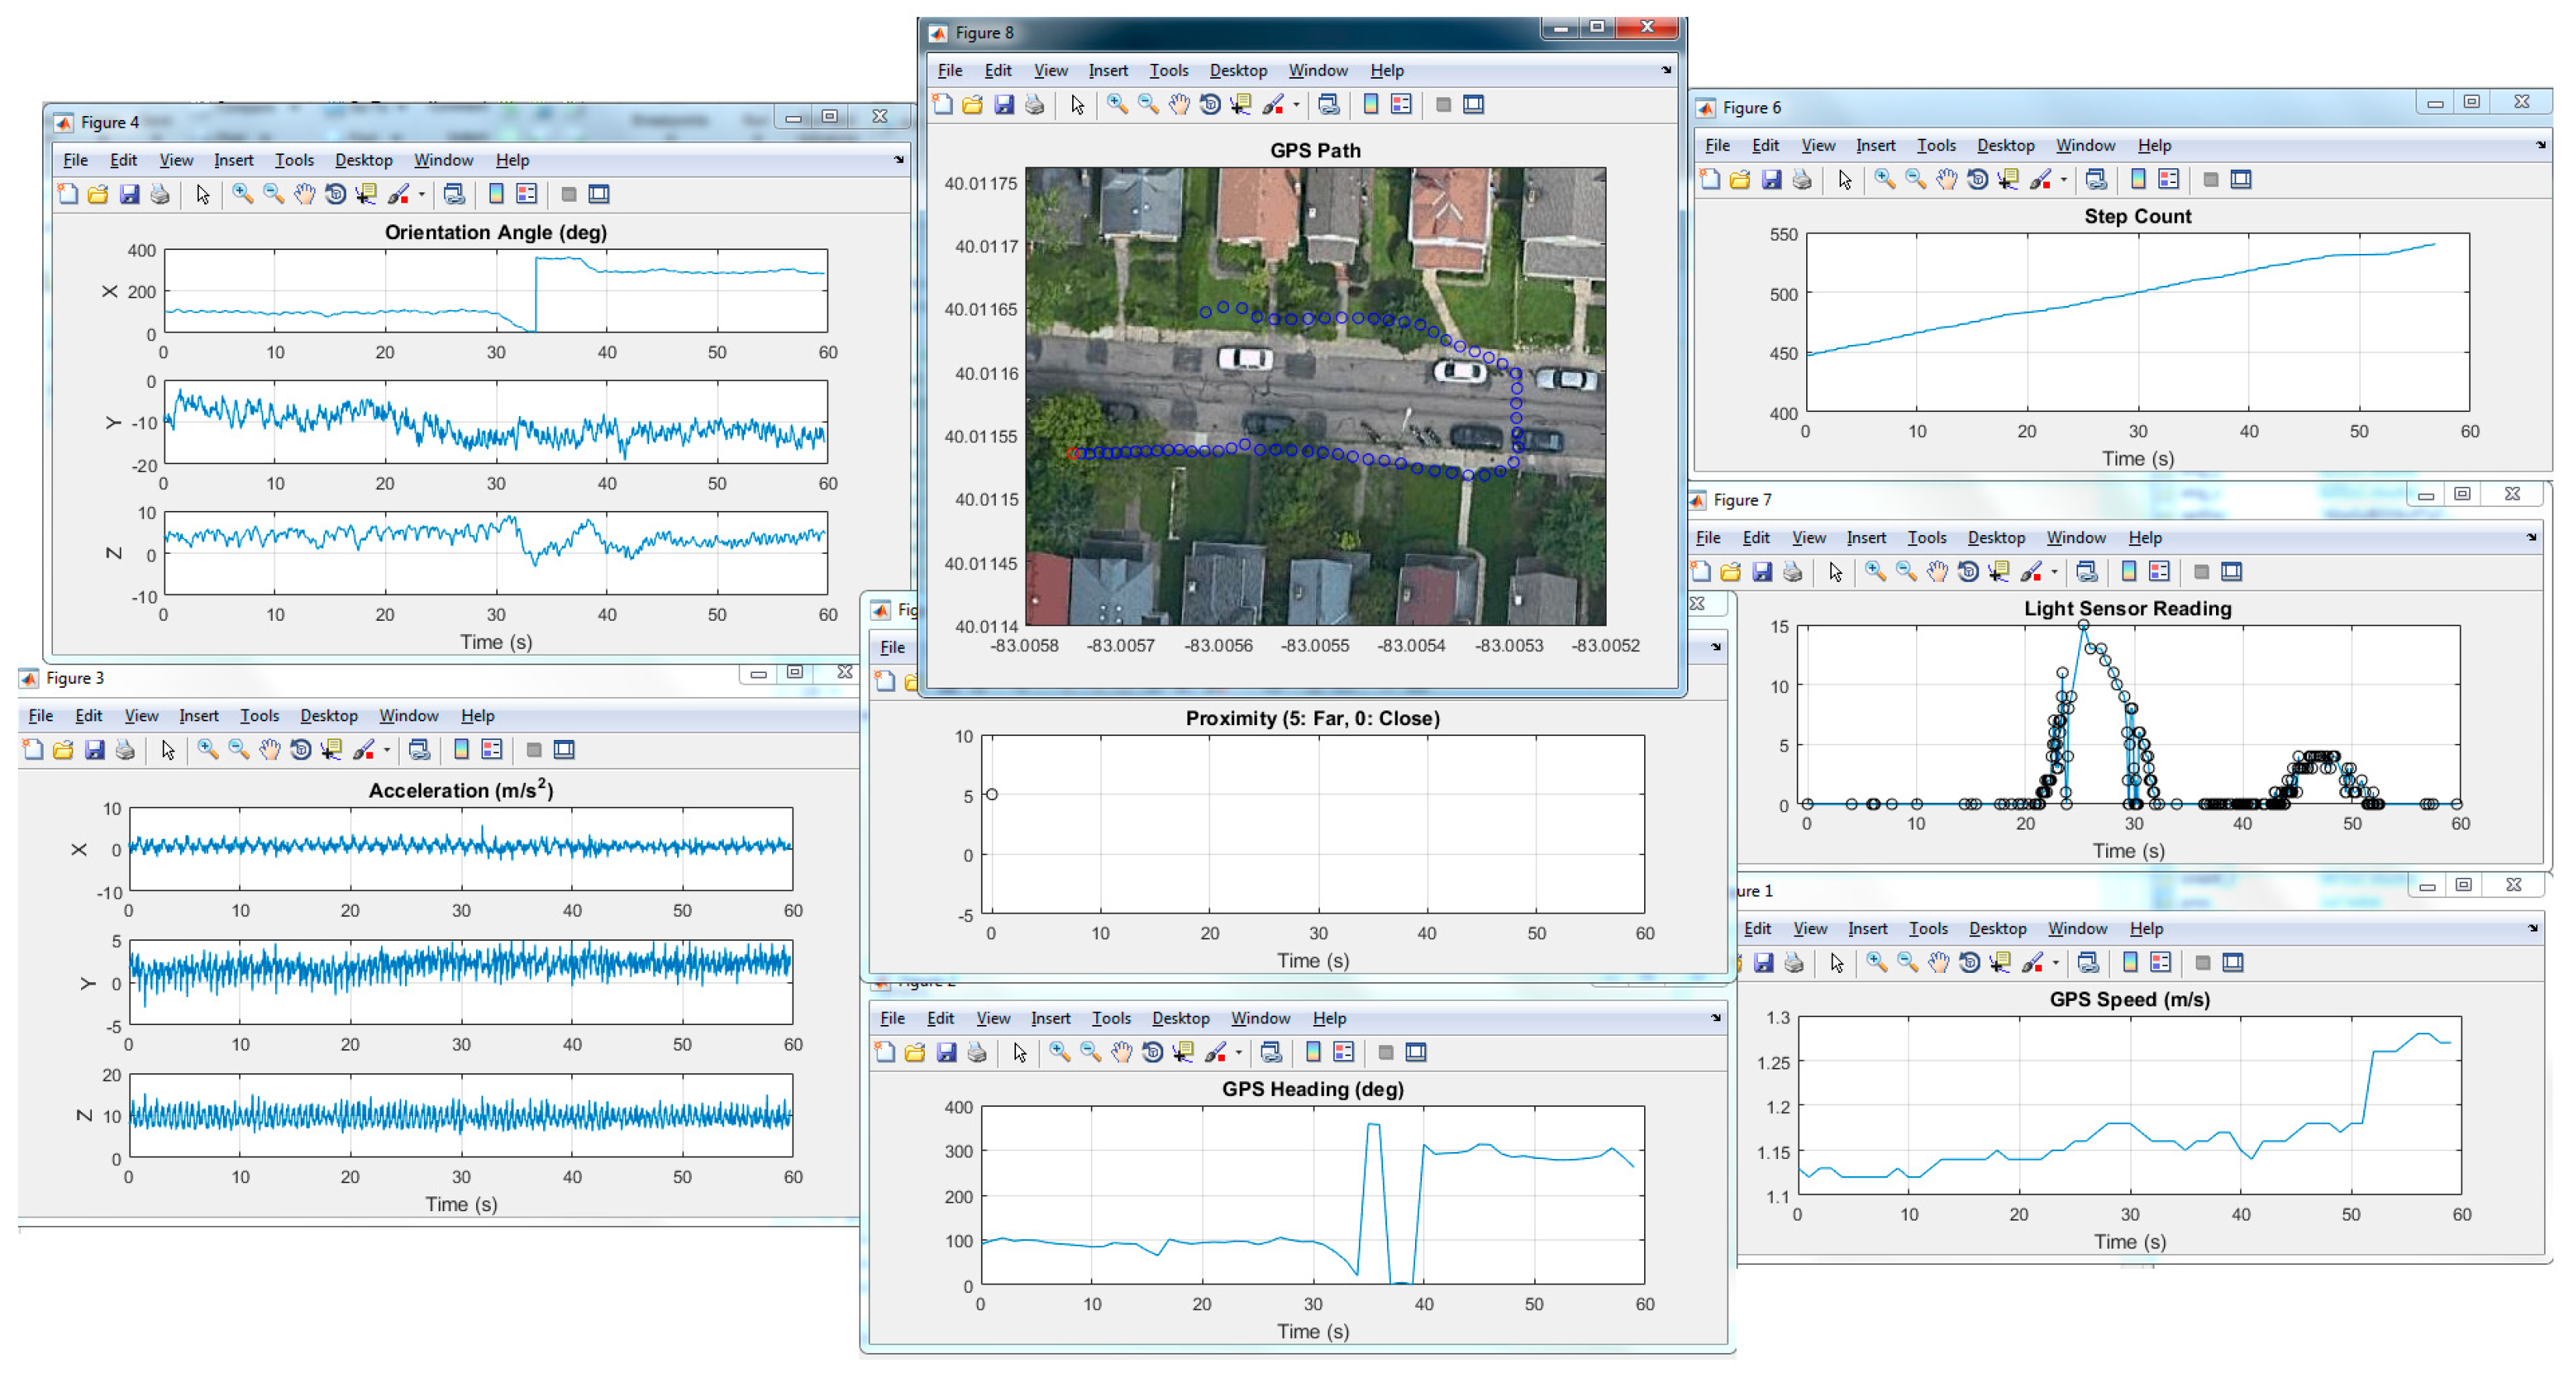Link Plot icon in GPS Speed figure toolbar
The image size is (2576, 1374).
[x=2087, y=962]
